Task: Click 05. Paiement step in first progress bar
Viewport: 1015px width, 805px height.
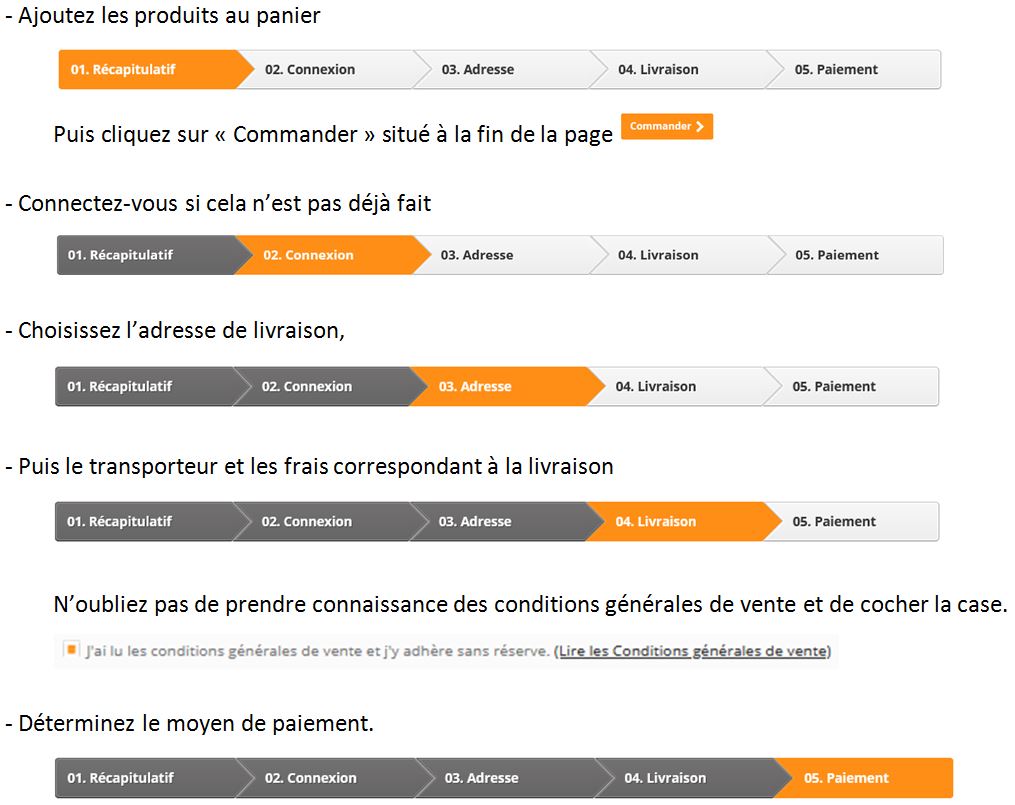Action: [854, 69]
